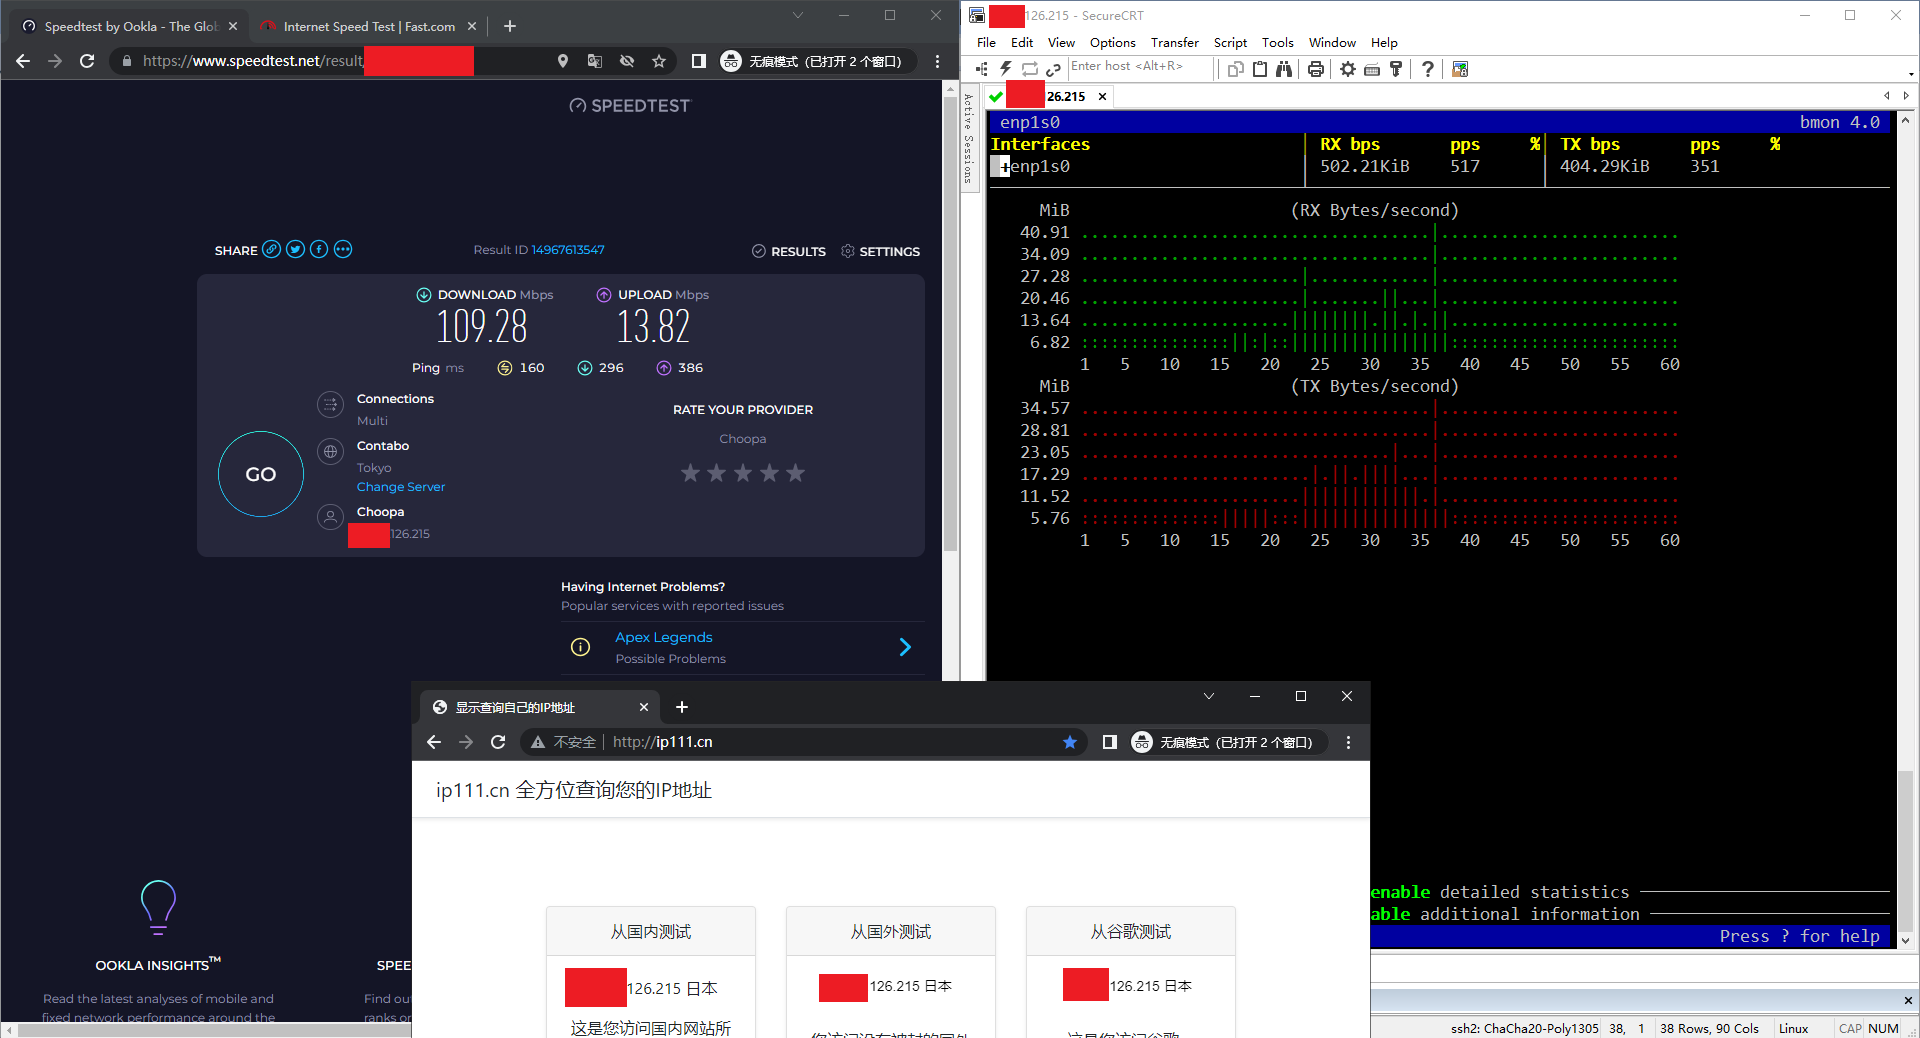Open the Tools menu in SecureCRT
This screenshot has width=1920, height=1038.
click(1278, 42)
